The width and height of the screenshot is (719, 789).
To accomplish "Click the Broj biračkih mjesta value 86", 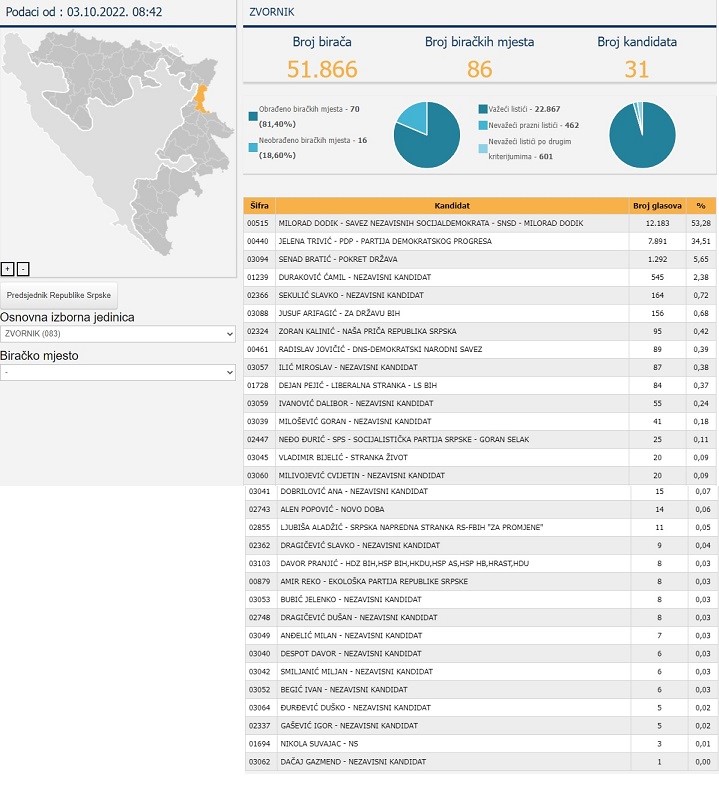I will click(479, 69).
